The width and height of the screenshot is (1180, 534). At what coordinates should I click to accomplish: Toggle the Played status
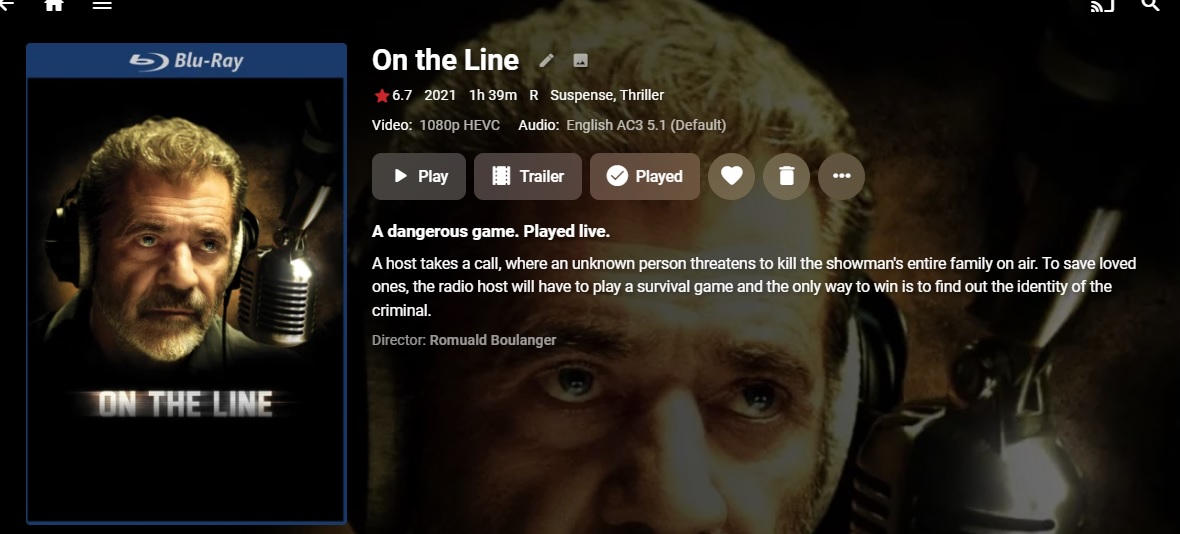[x=645, y=176]
